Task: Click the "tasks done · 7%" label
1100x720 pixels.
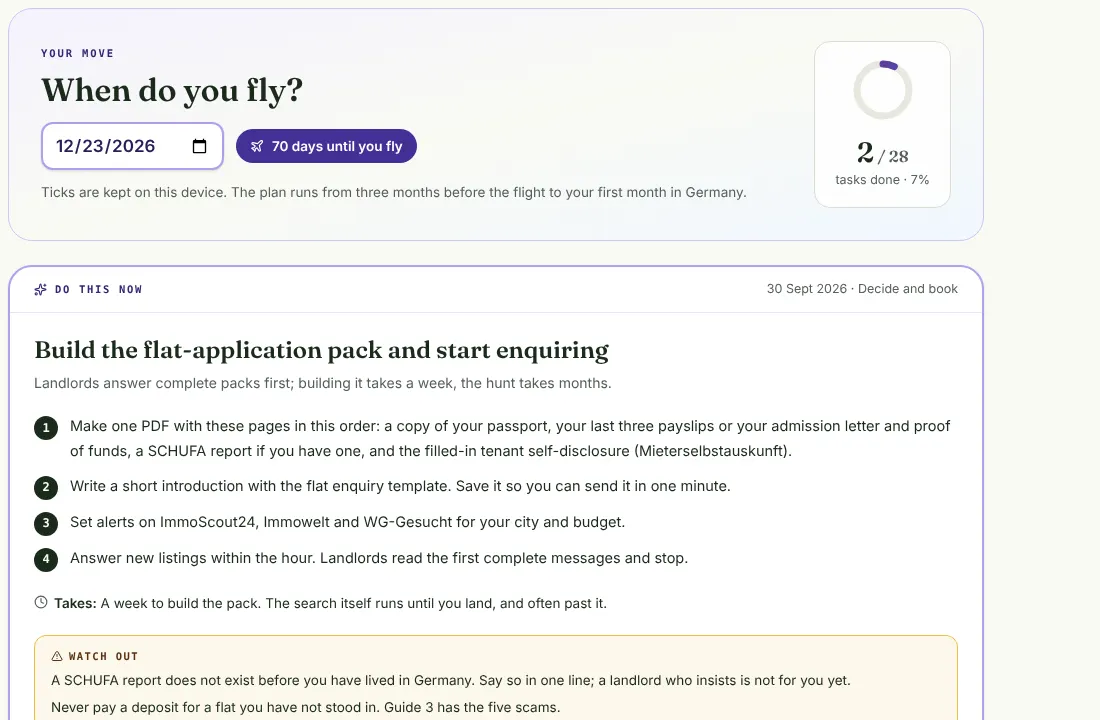Action: (x=883, y=180)
